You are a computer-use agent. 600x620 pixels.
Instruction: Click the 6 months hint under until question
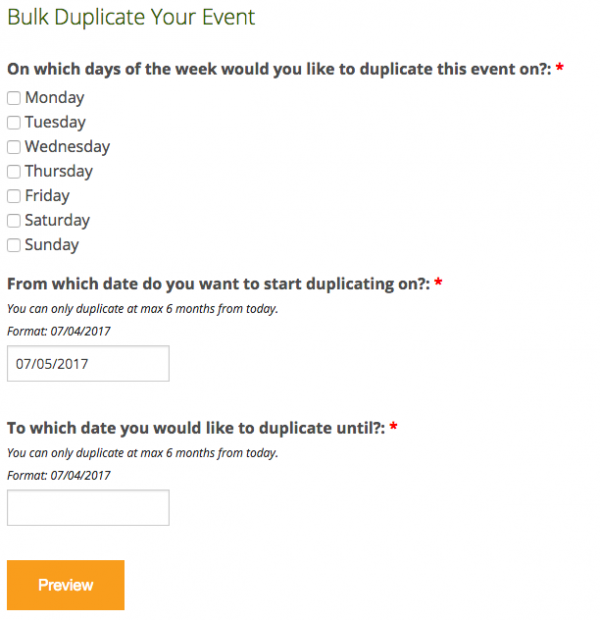tap(143, 453)
